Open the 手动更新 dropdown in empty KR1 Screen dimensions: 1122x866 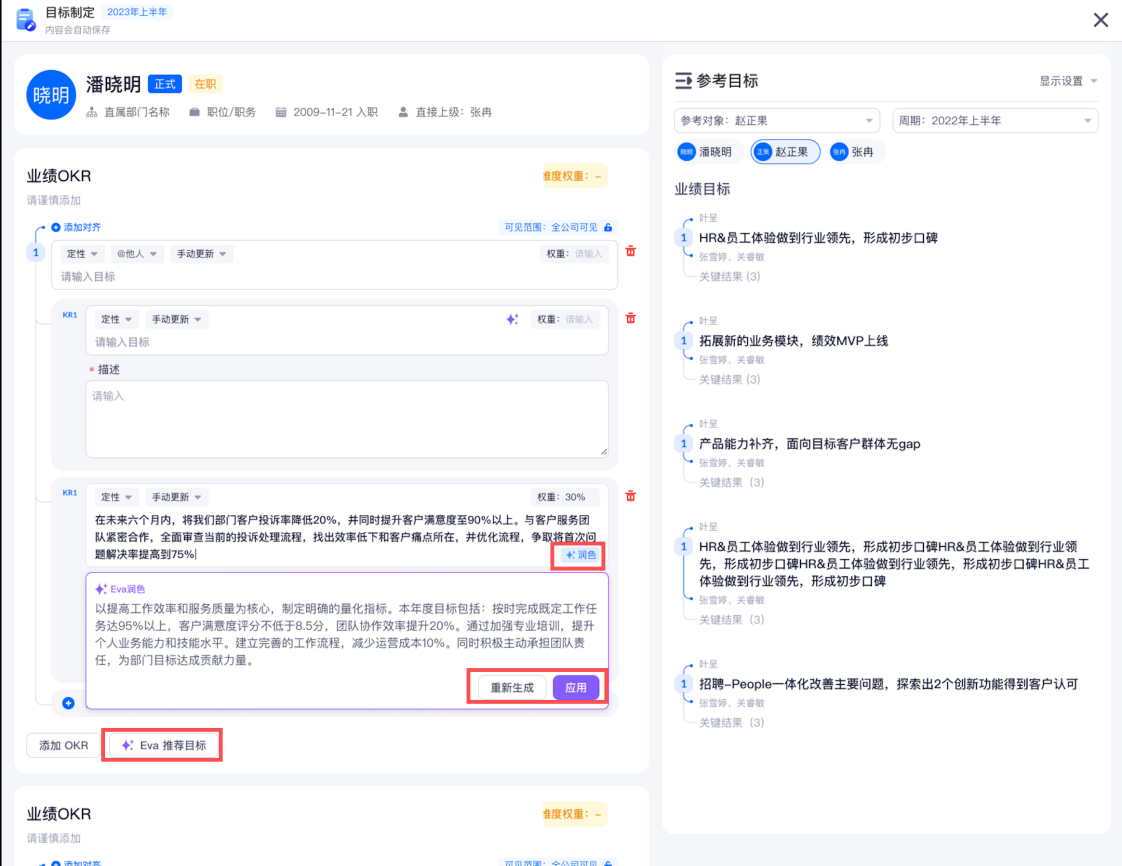tap(176, 319)
